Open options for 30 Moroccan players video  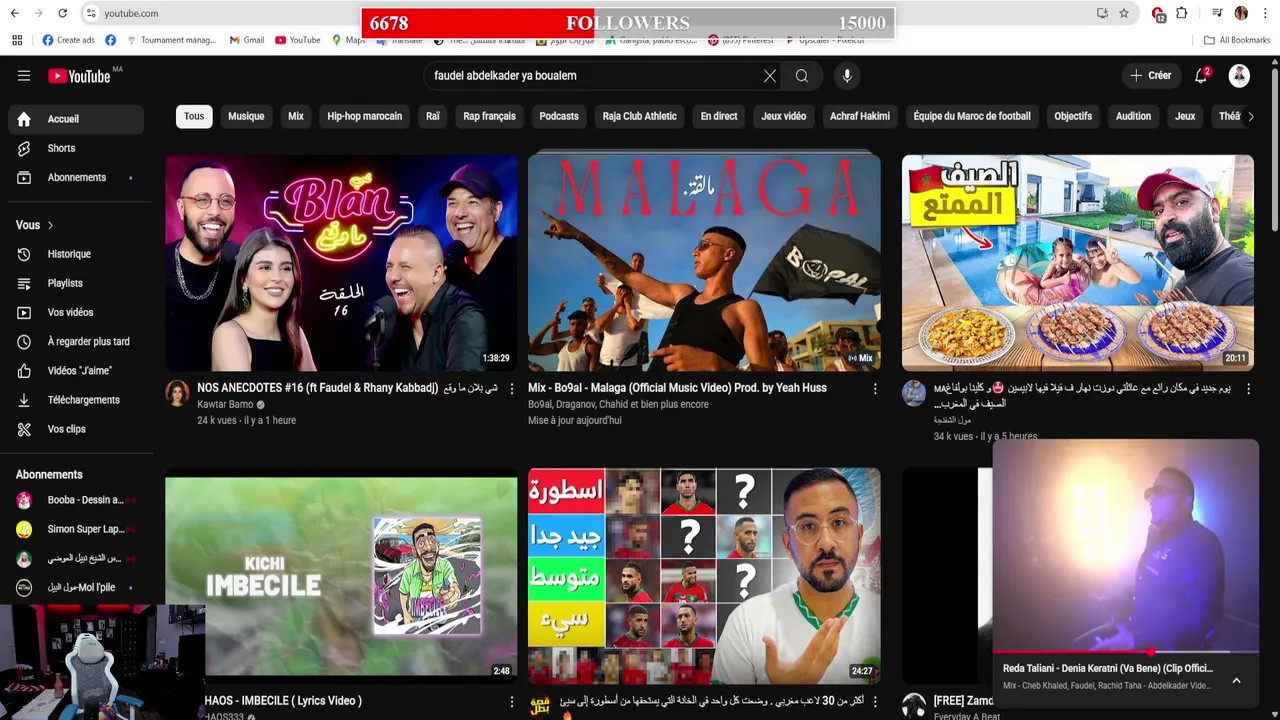pos(874,702)
